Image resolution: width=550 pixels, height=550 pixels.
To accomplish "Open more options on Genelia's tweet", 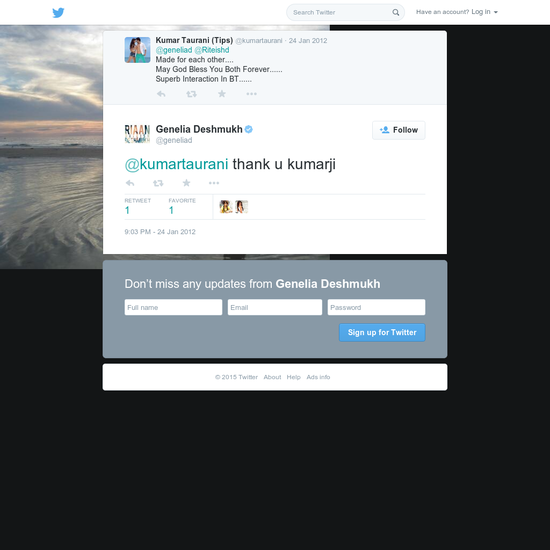I will (x=214, y=183).
